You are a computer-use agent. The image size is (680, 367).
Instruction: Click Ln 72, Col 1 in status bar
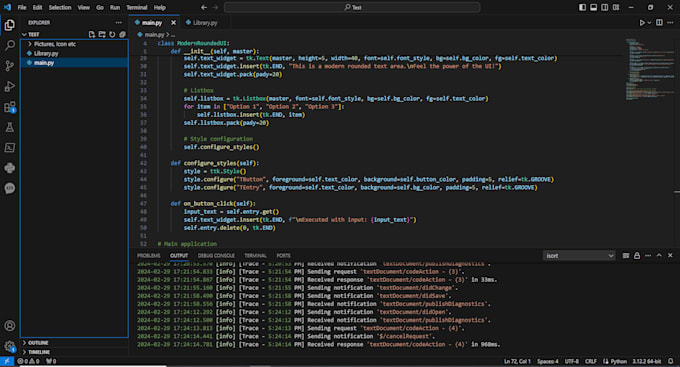[x=517, y=361]
